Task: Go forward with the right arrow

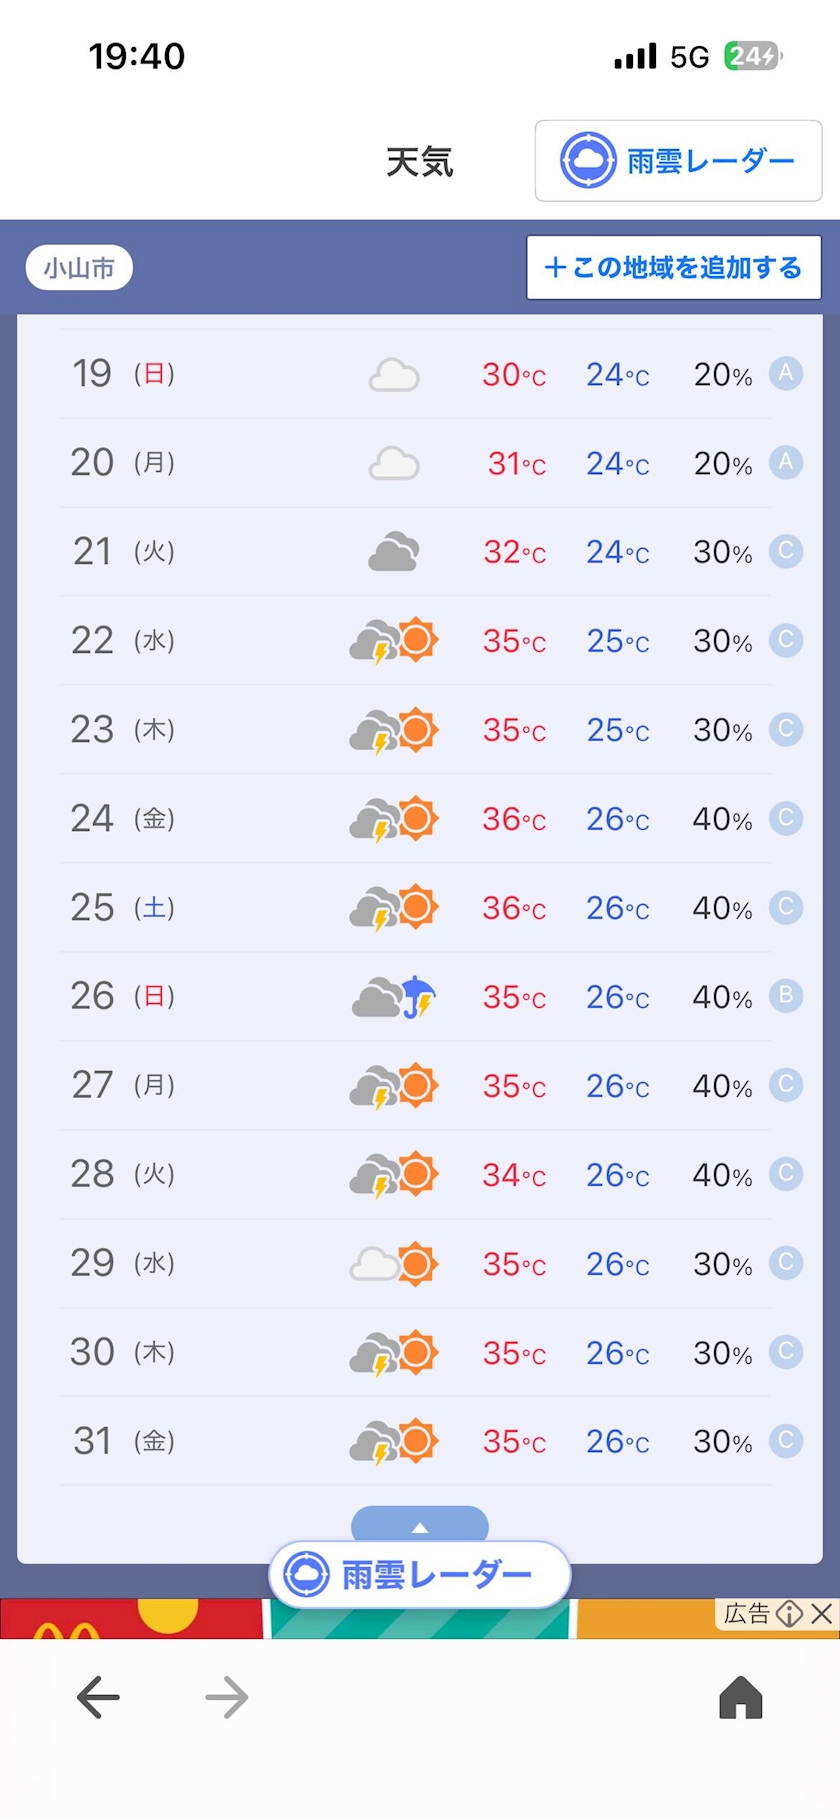Action: click(227, 1697)
